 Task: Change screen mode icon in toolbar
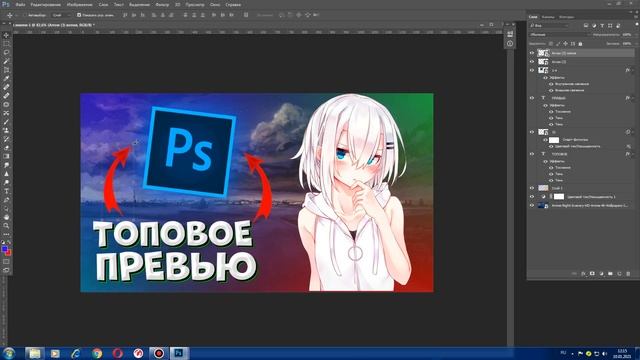click(x=6, y=270)
